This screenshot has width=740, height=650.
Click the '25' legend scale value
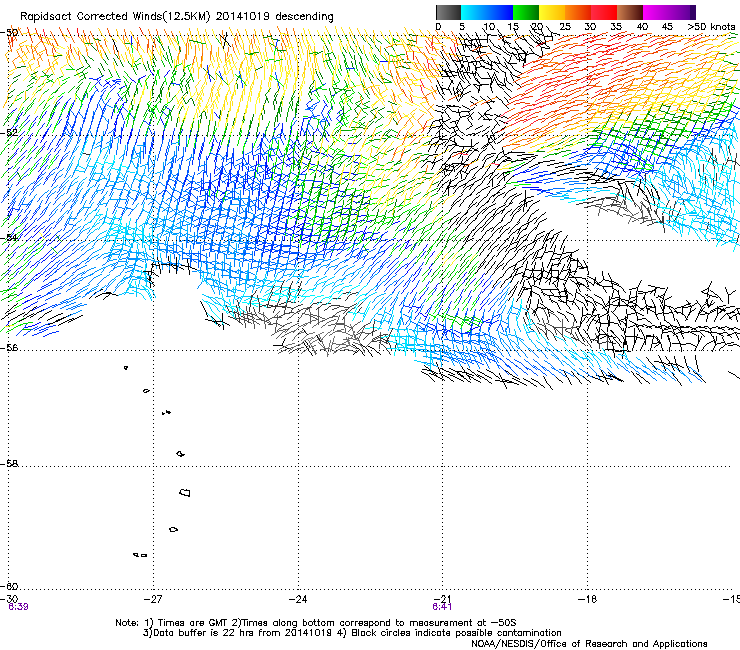pyautogui.click(x=565, y=27)
